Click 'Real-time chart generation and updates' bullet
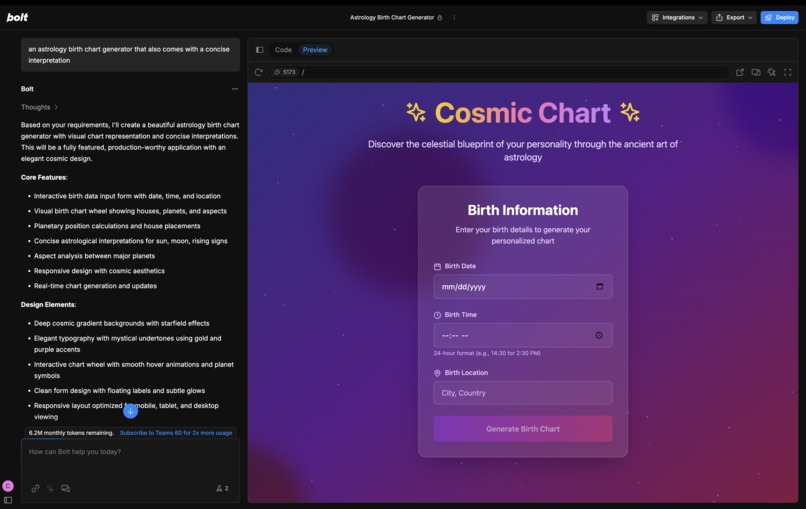This screenshot has width=806, height=509. (x=95, y=286)
